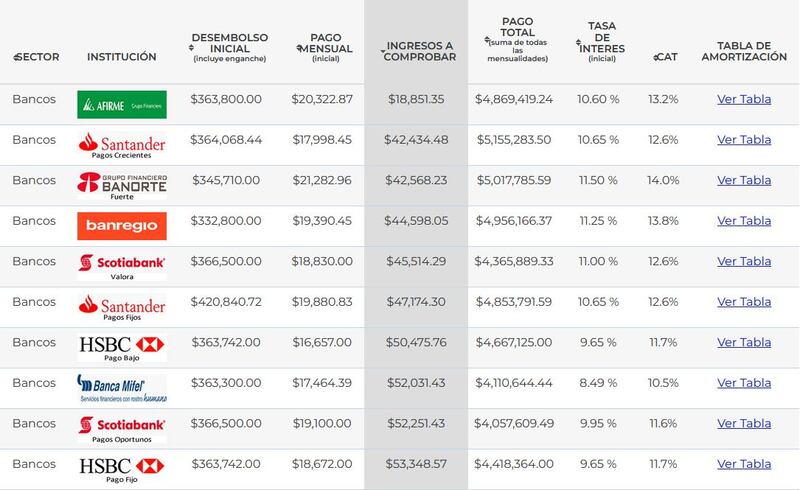Click the HSBC Pago Fijo logo
Image resolution: width=800 pixels, height=490 pixels.
click(121, 469)
